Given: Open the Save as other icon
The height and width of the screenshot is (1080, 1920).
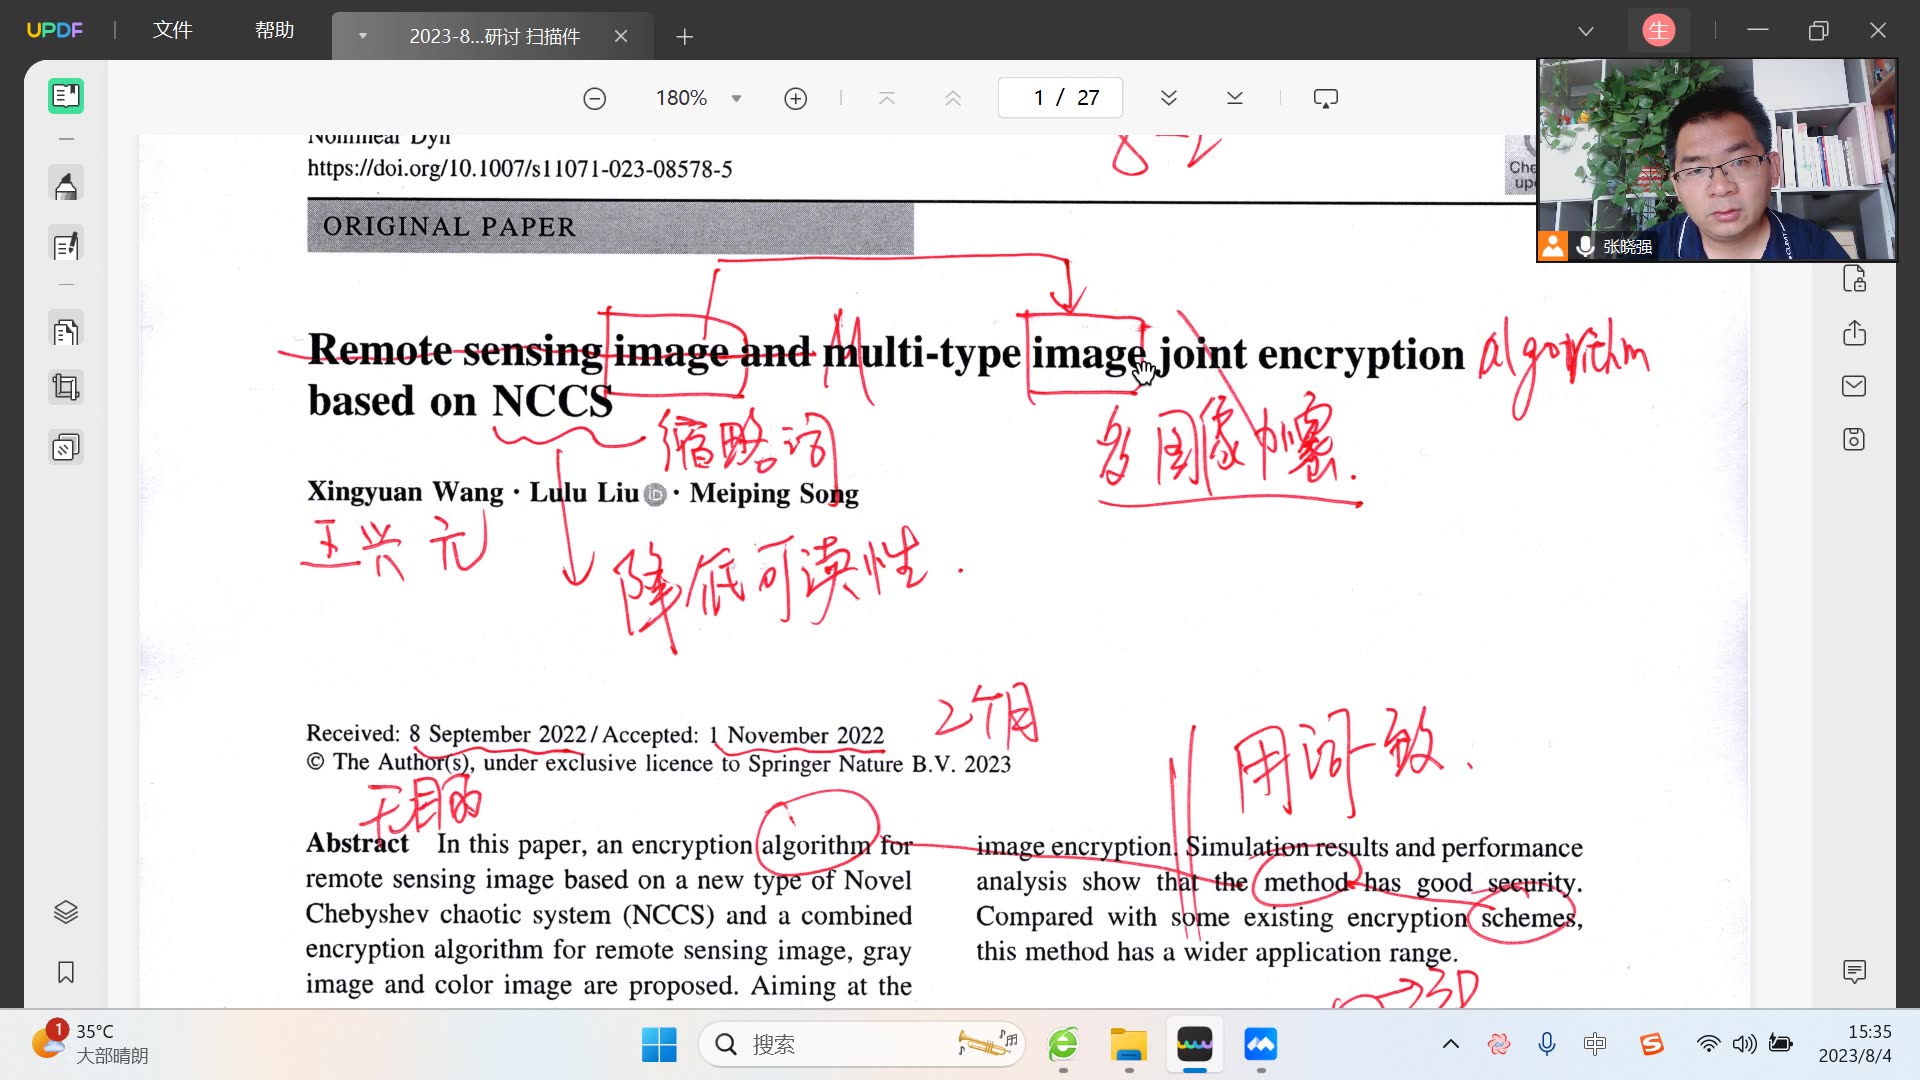Looking at the screenshot, I should coord(1855,439).
